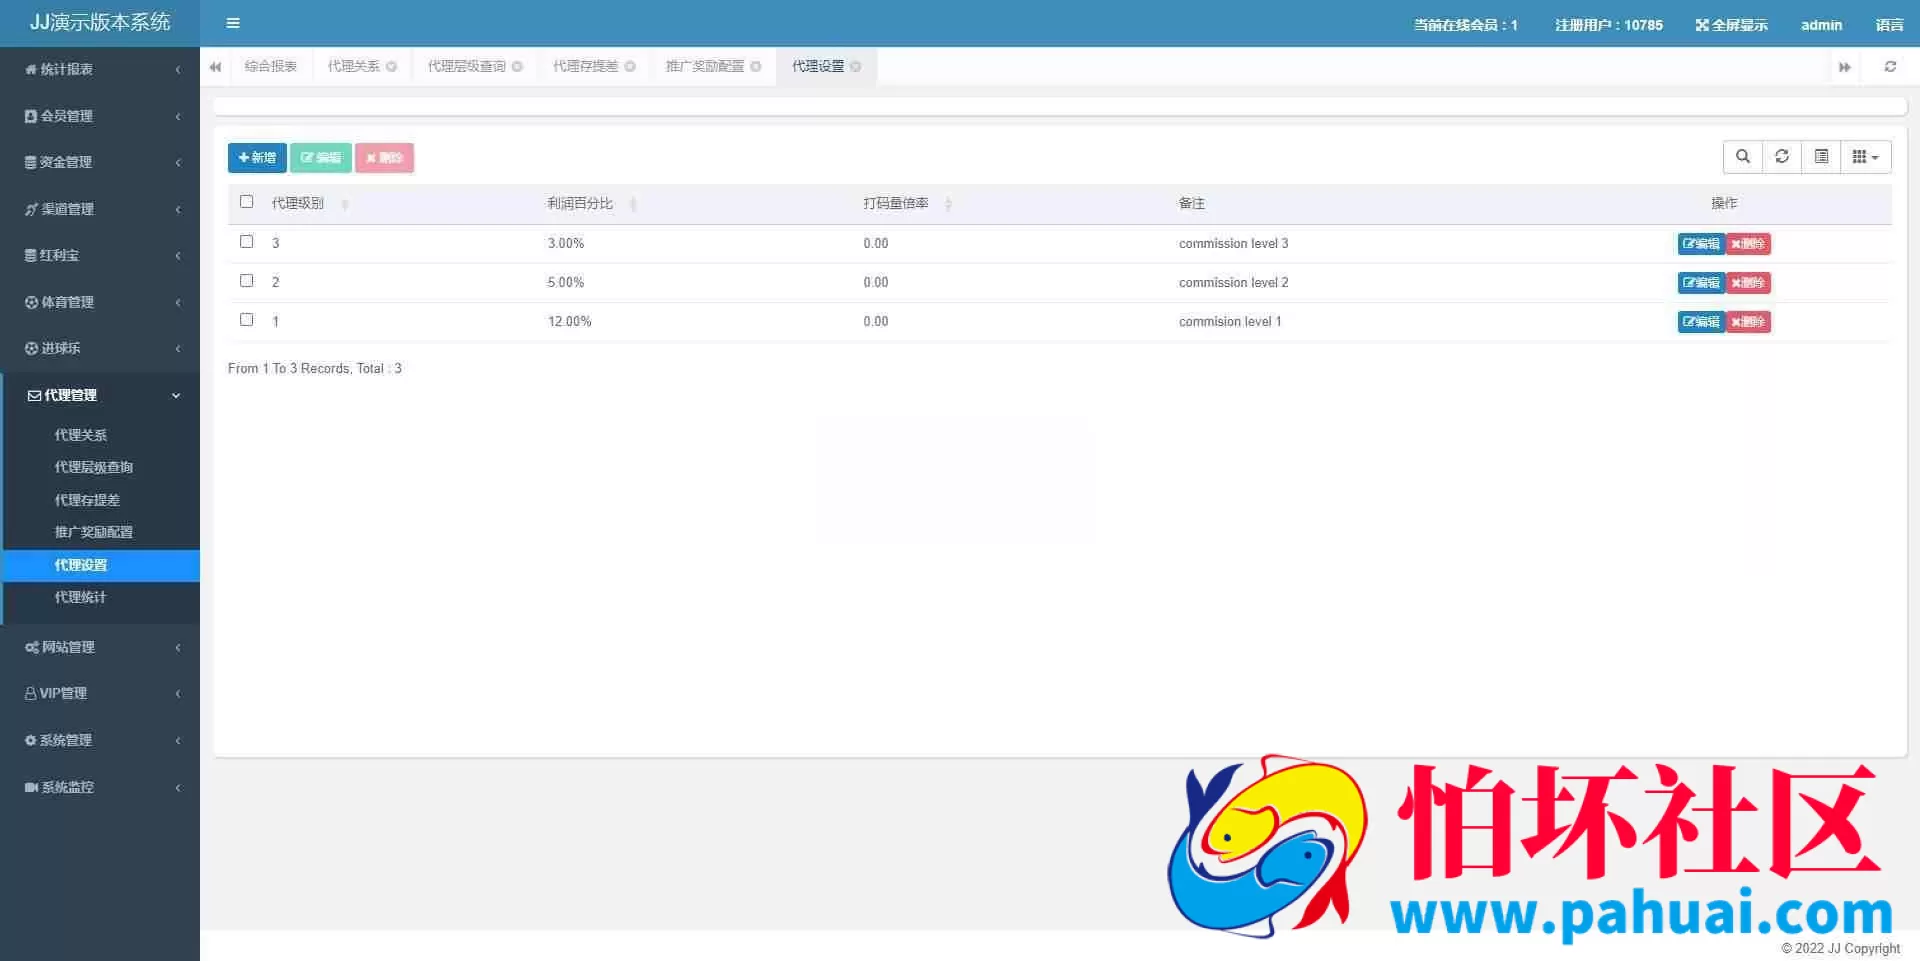1920x961 pixels.
Task: Edit the commission level 3 row
Action: [1701, 244]
